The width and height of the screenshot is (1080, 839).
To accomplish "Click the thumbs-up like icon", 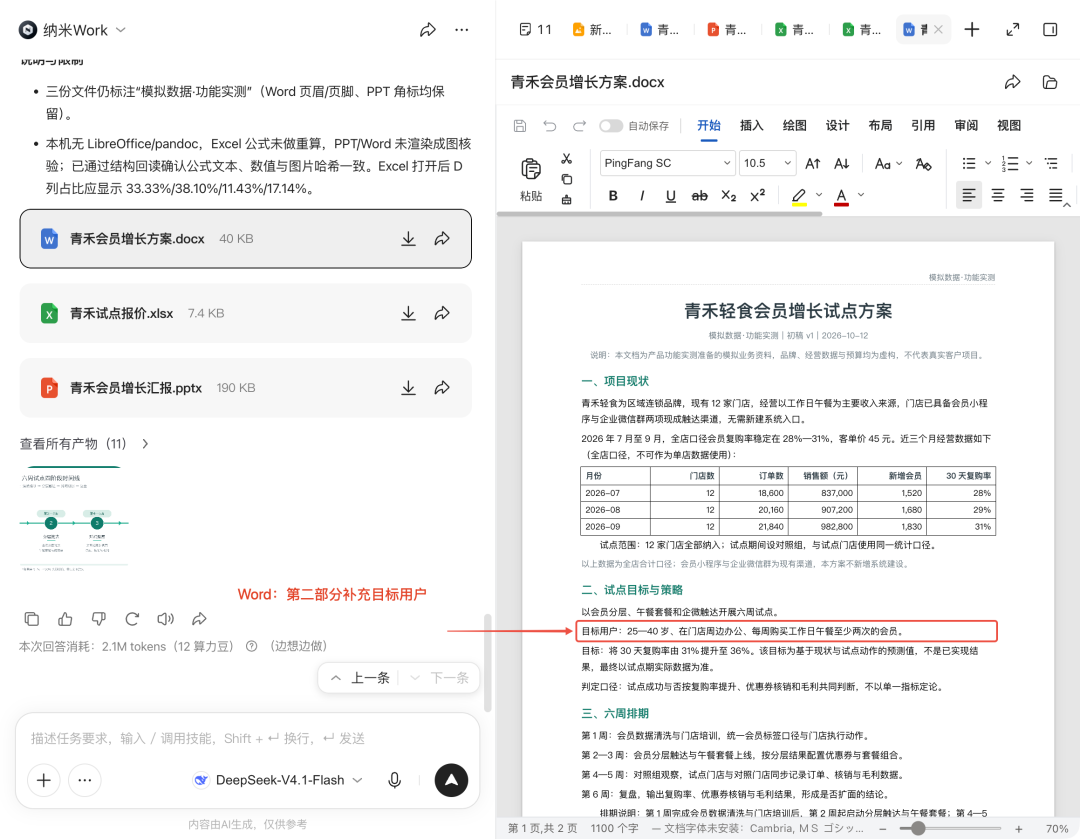I will coord(65,619).
